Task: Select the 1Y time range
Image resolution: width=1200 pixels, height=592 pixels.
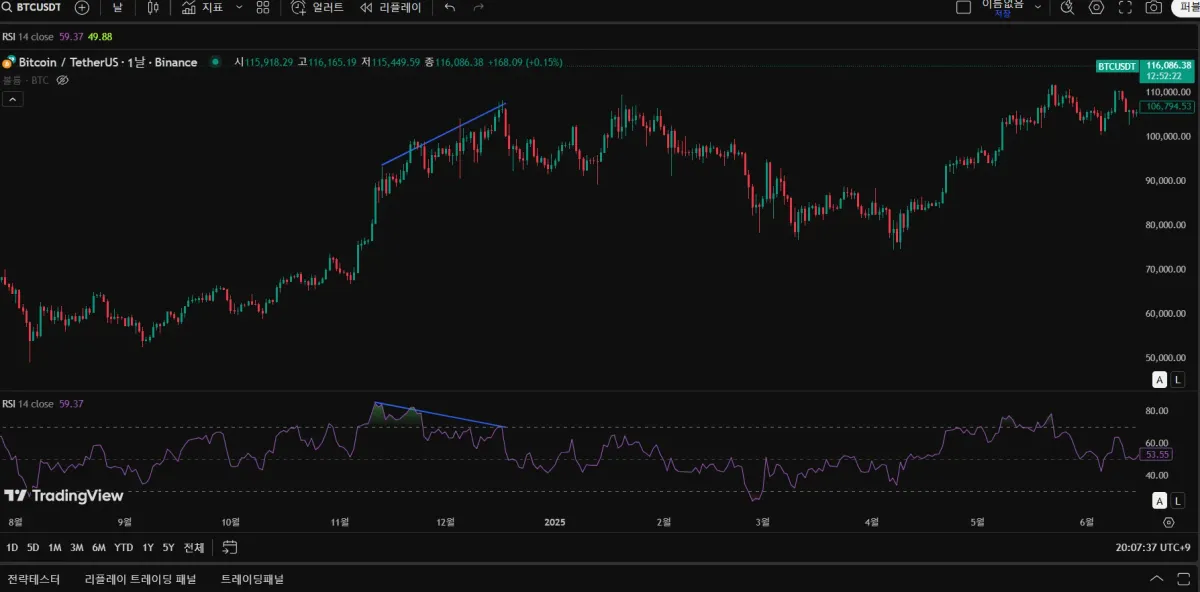Action: pyautogui.click(x=148, y=547)
